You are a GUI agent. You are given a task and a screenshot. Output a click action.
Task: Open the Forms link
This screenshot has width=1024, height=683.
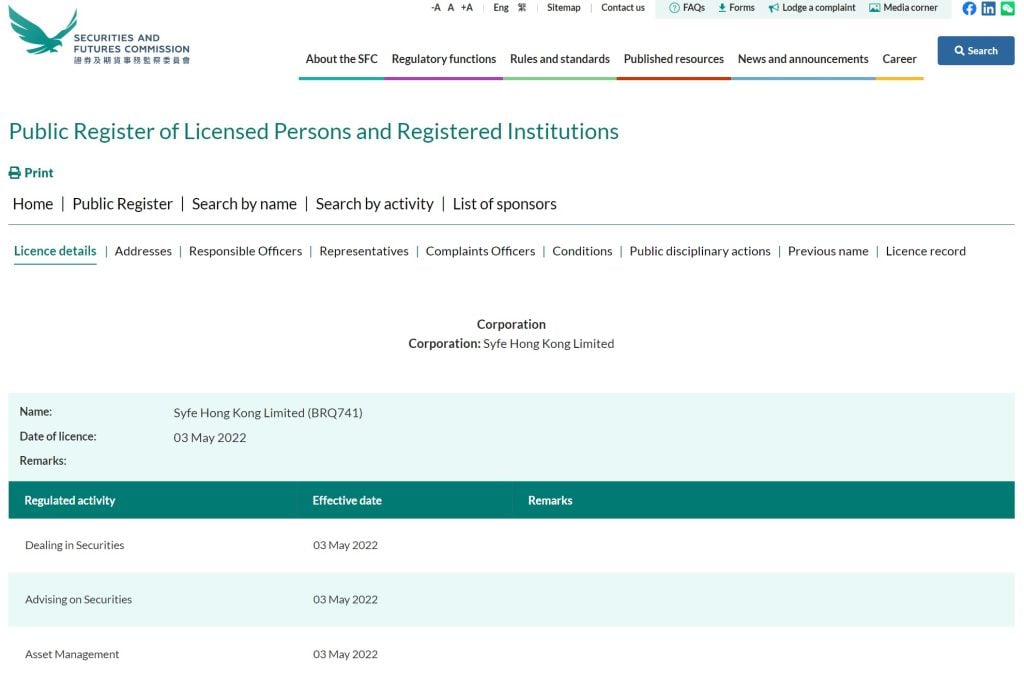742,8
